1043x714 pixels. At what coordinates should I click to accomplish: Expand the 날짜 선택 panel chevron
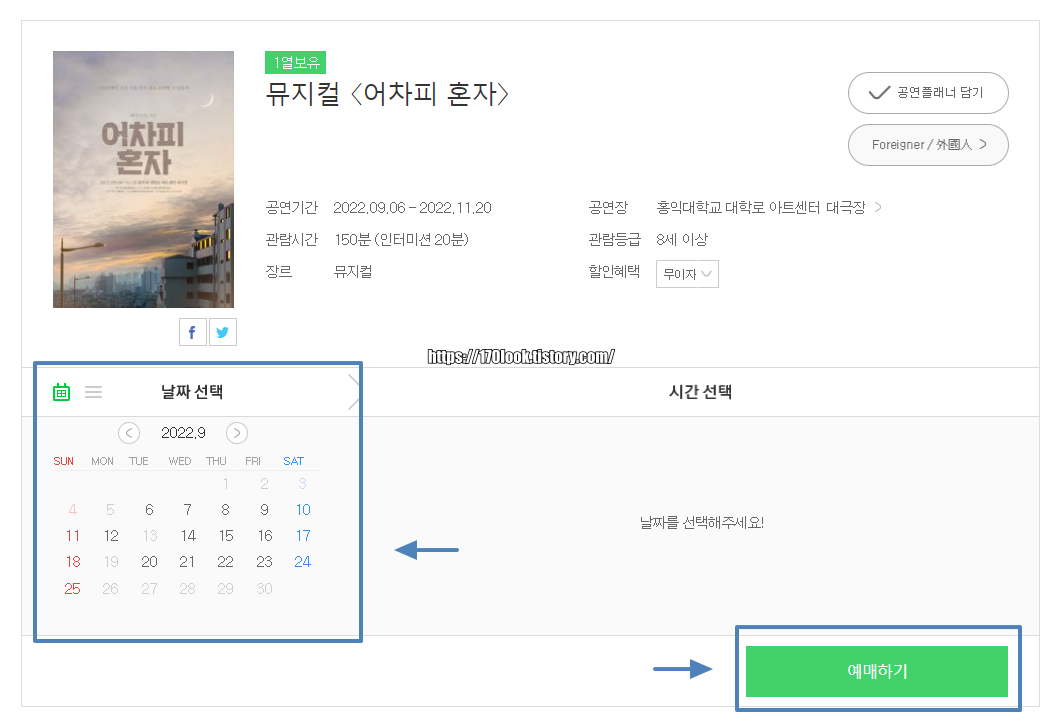[355, 391]
